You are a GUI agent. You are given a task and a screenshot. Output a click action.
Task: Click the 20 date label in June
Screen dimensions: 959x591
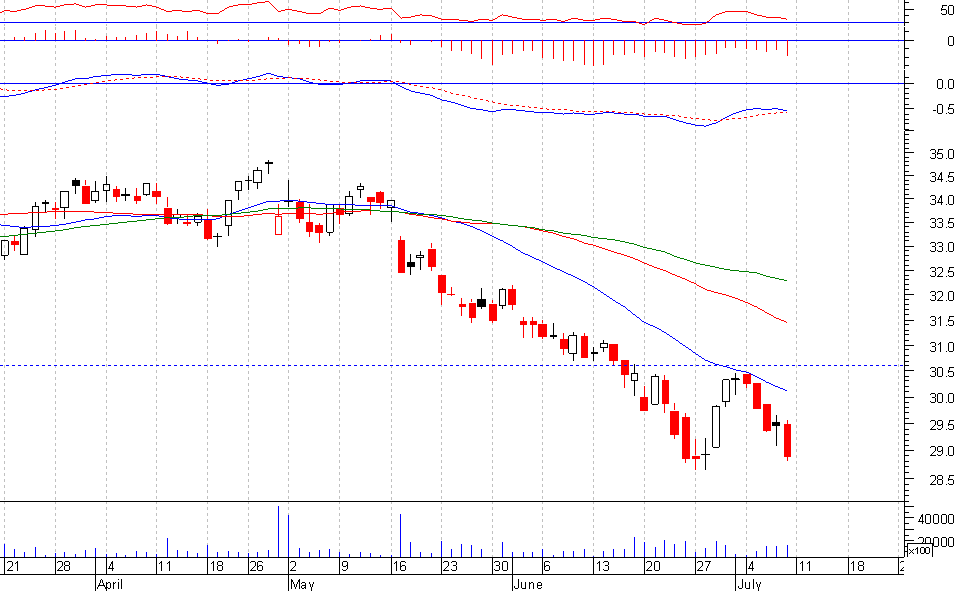653,566
